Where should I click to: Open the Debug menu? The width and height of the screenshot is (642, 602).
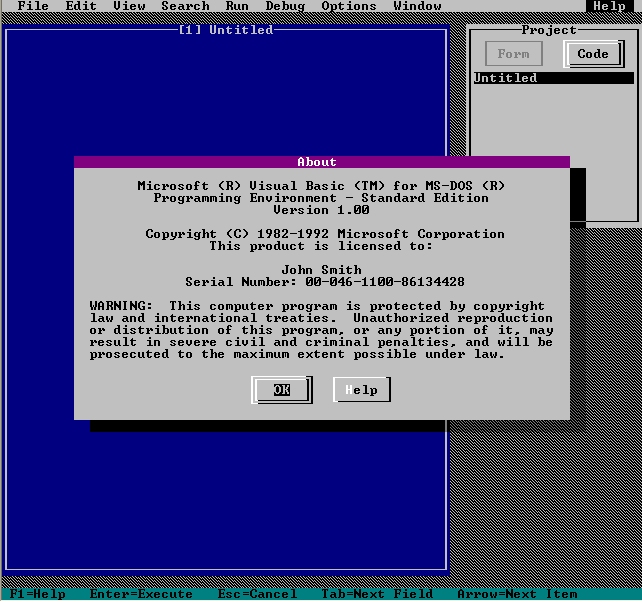(285, 6)
